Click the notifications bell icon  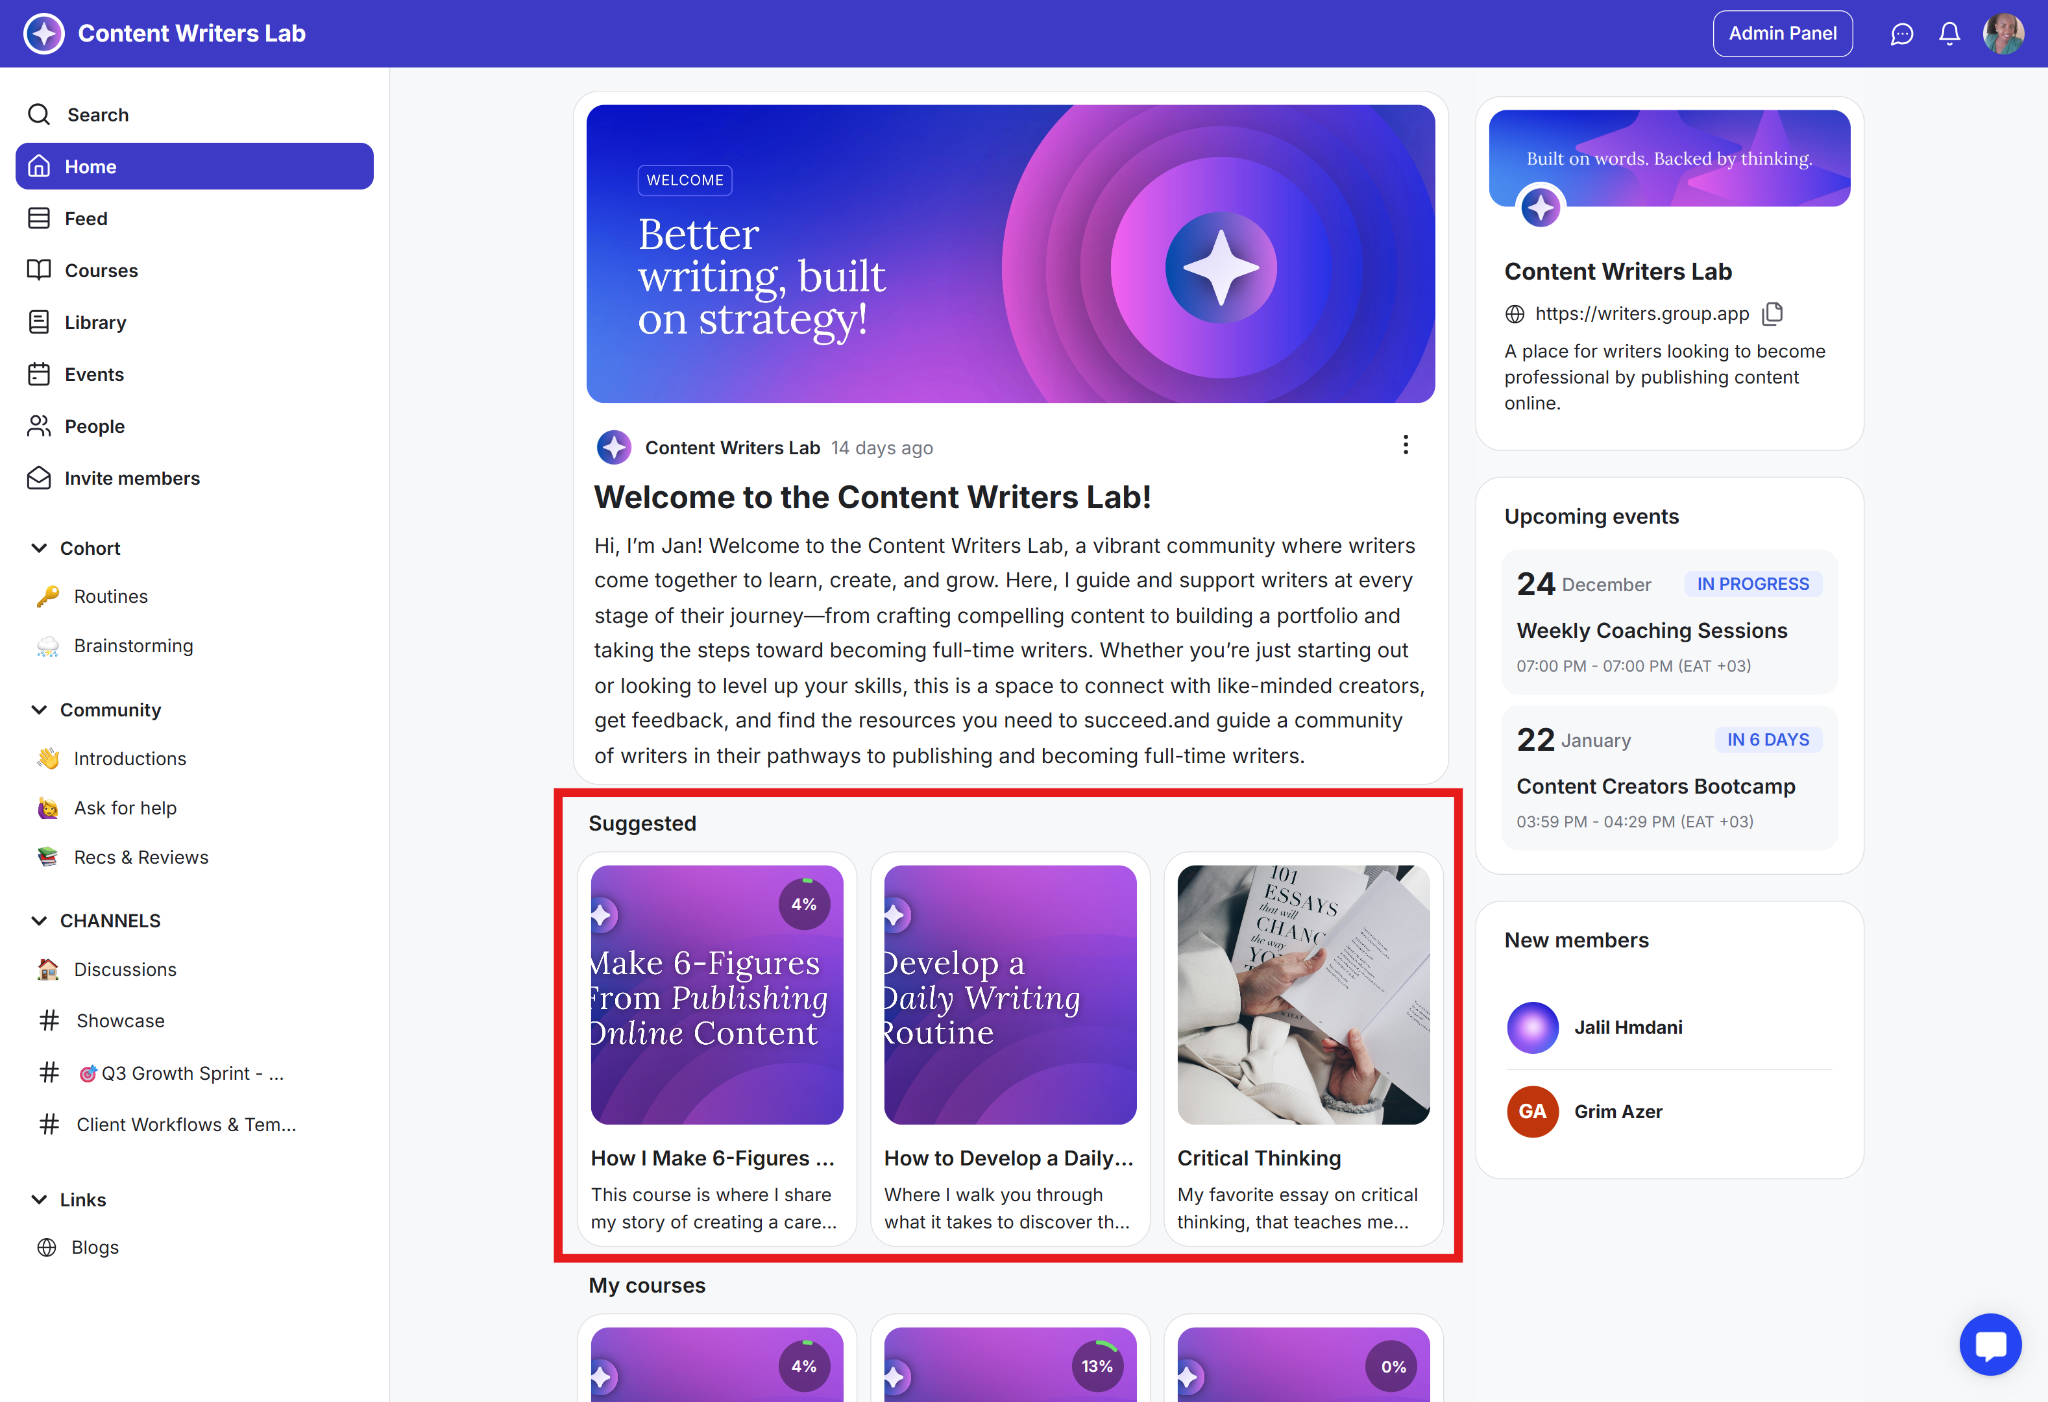click(1949, 34)
